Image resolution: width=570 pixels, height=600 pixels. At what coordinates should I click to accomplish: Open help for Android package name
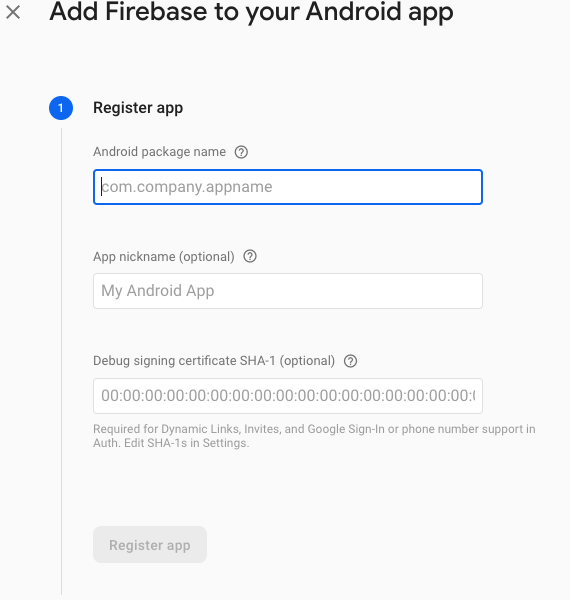[x=241, y=152]
